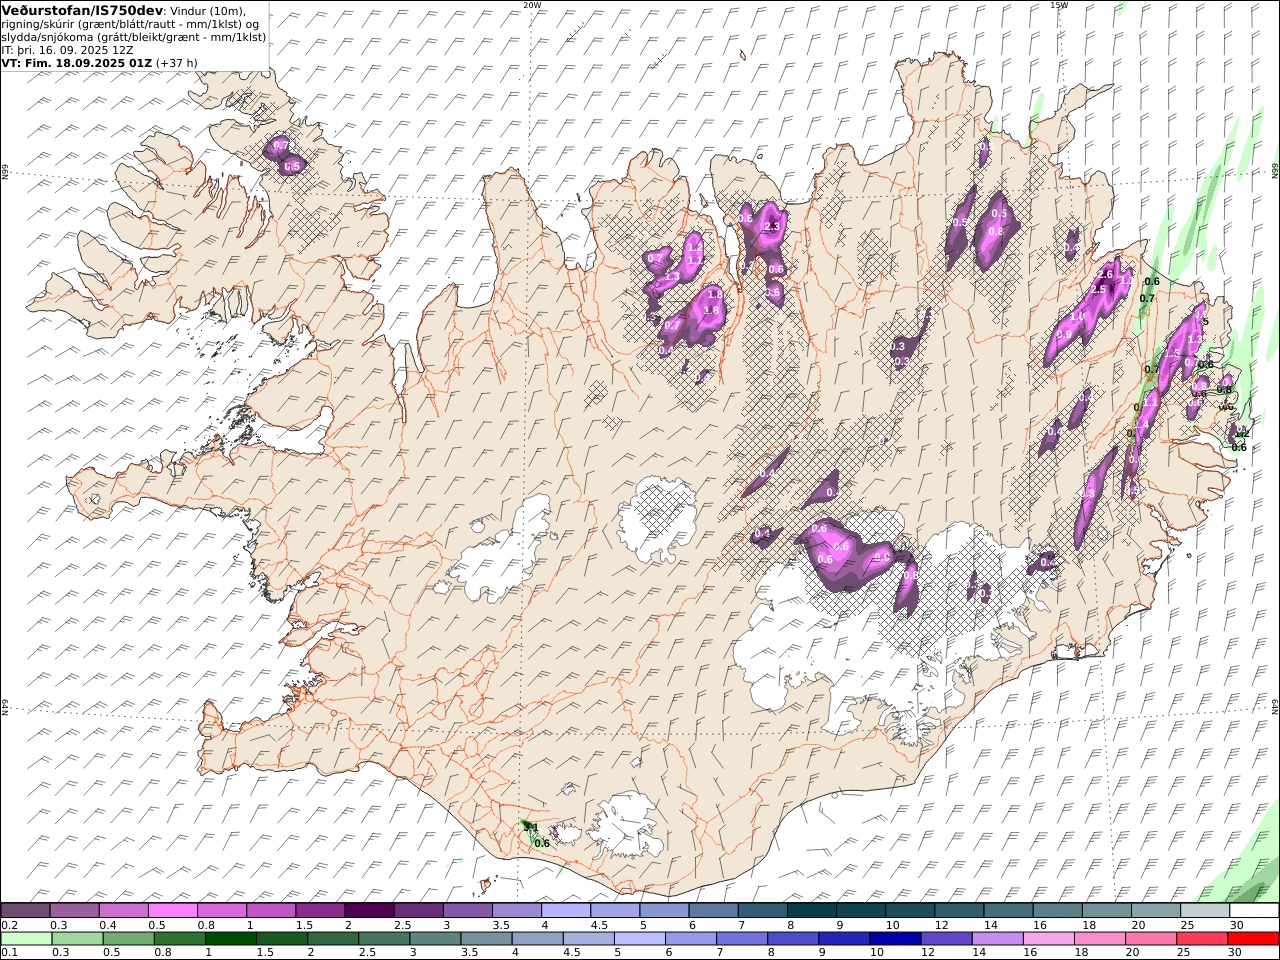Screen dimensions: 1280x960
Task: Click the '0.1' label in the lower legend row
Action: tap(8, 953)
